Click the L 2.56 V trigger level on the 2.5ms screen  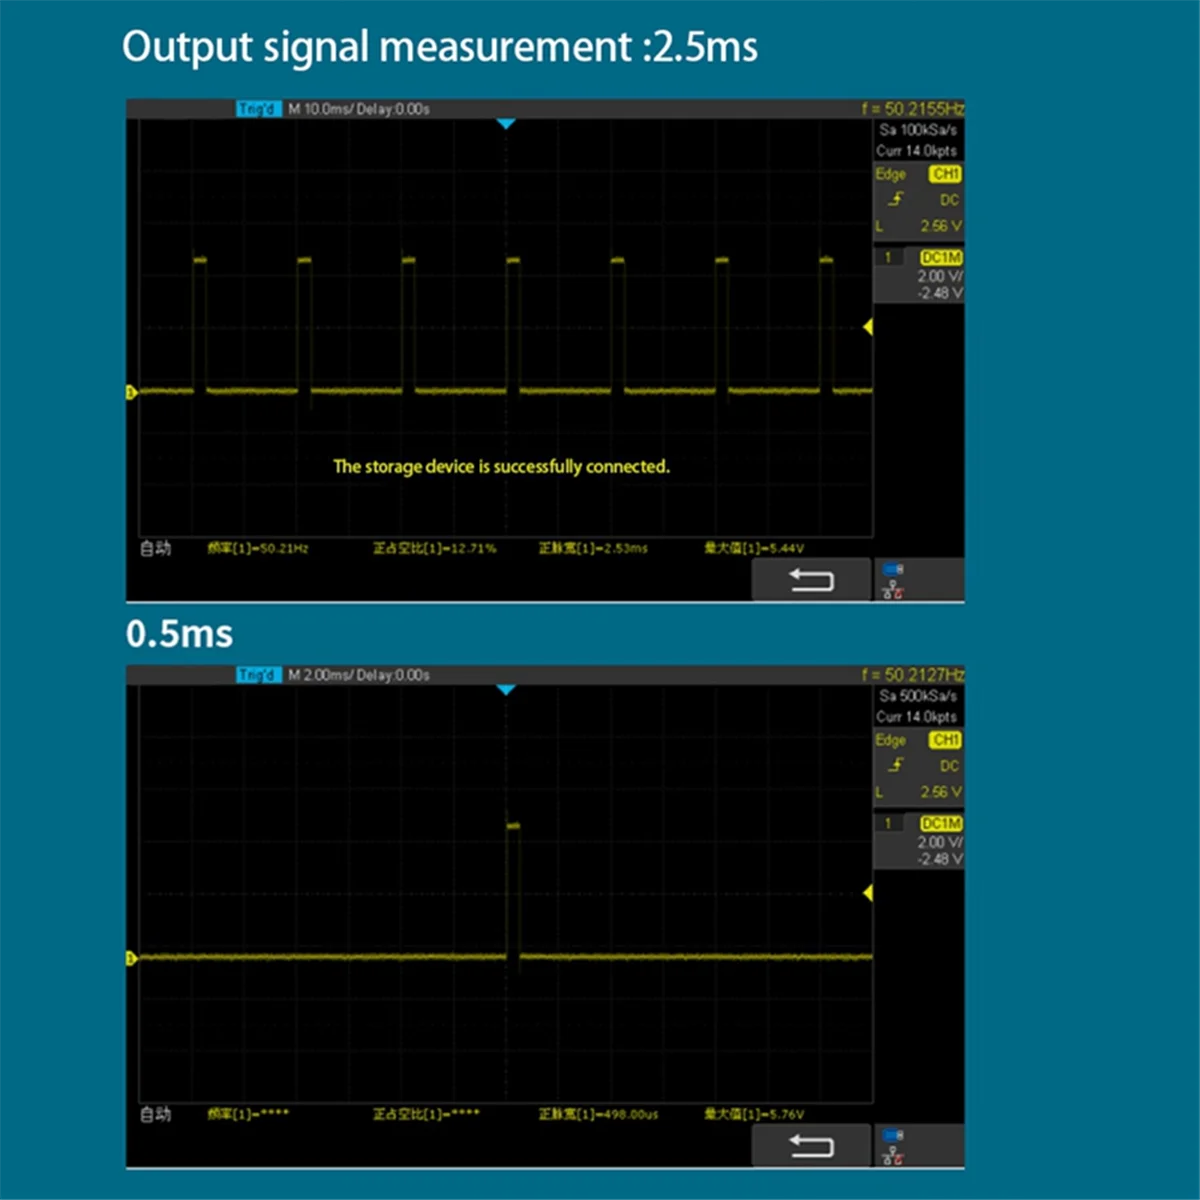pyautogui.click(x=919, y=227)
